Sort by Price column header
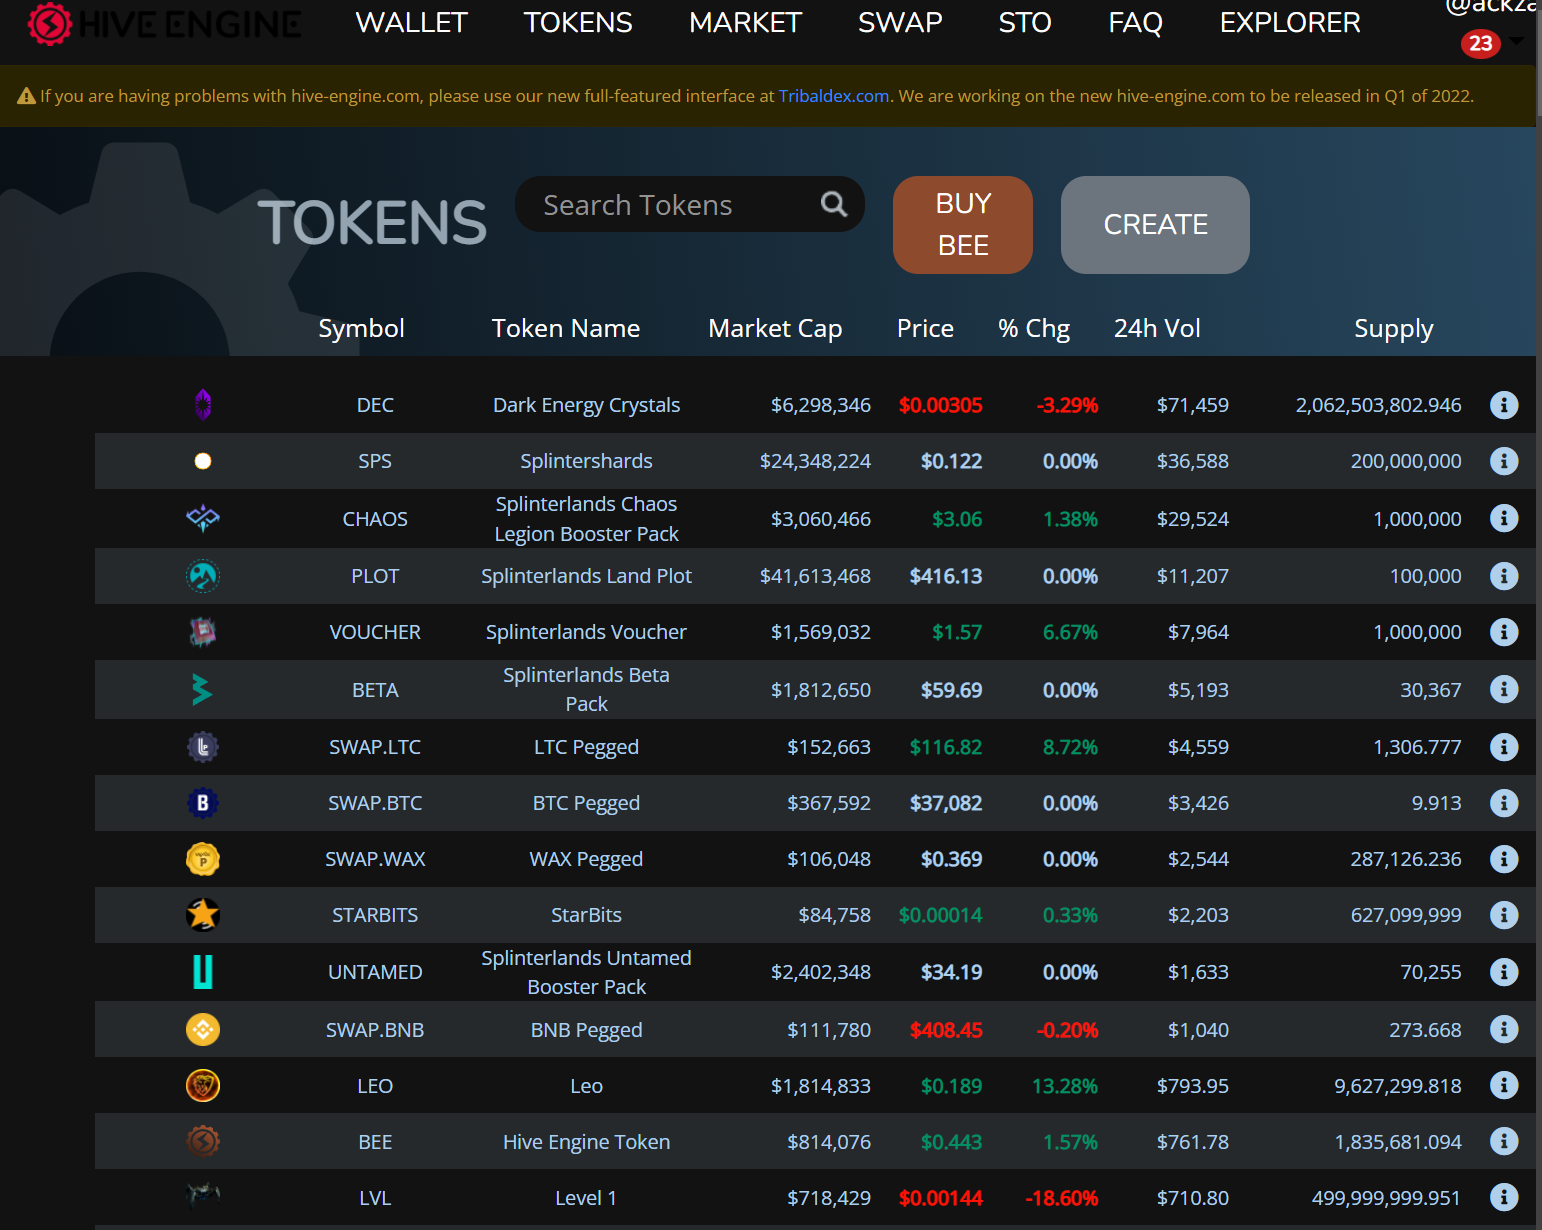Screen dimensions: 1542x1230 tap(925, 328)
